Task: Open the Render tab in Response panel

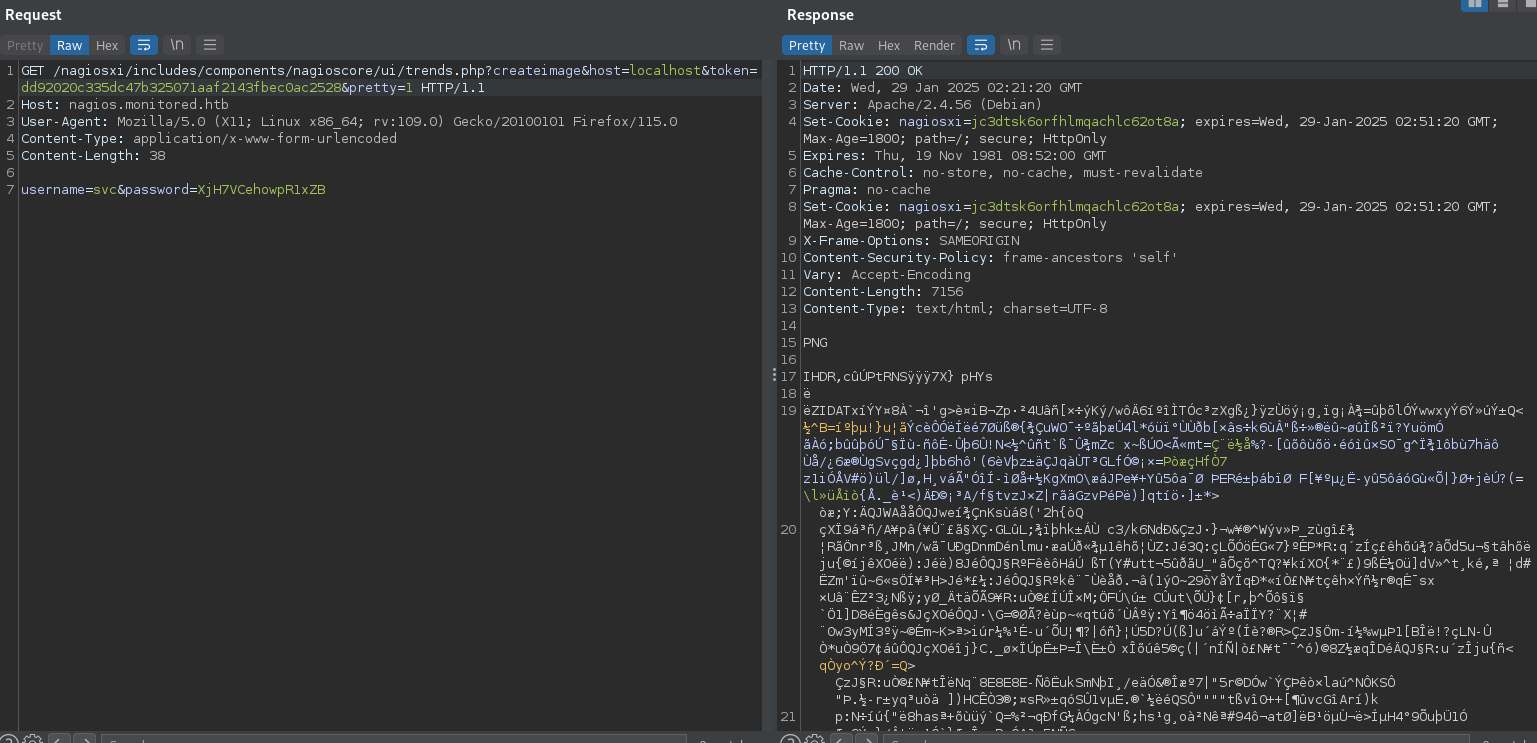Action: coord(934,45)
